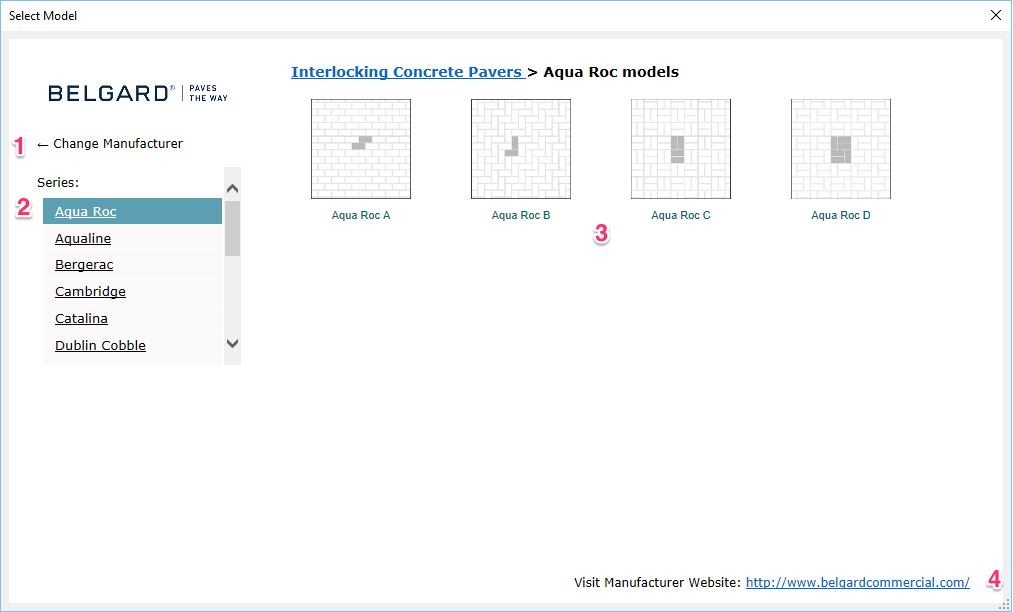Click the series list scrollbar thumb

pyautogui.click(x=233, y=228)
